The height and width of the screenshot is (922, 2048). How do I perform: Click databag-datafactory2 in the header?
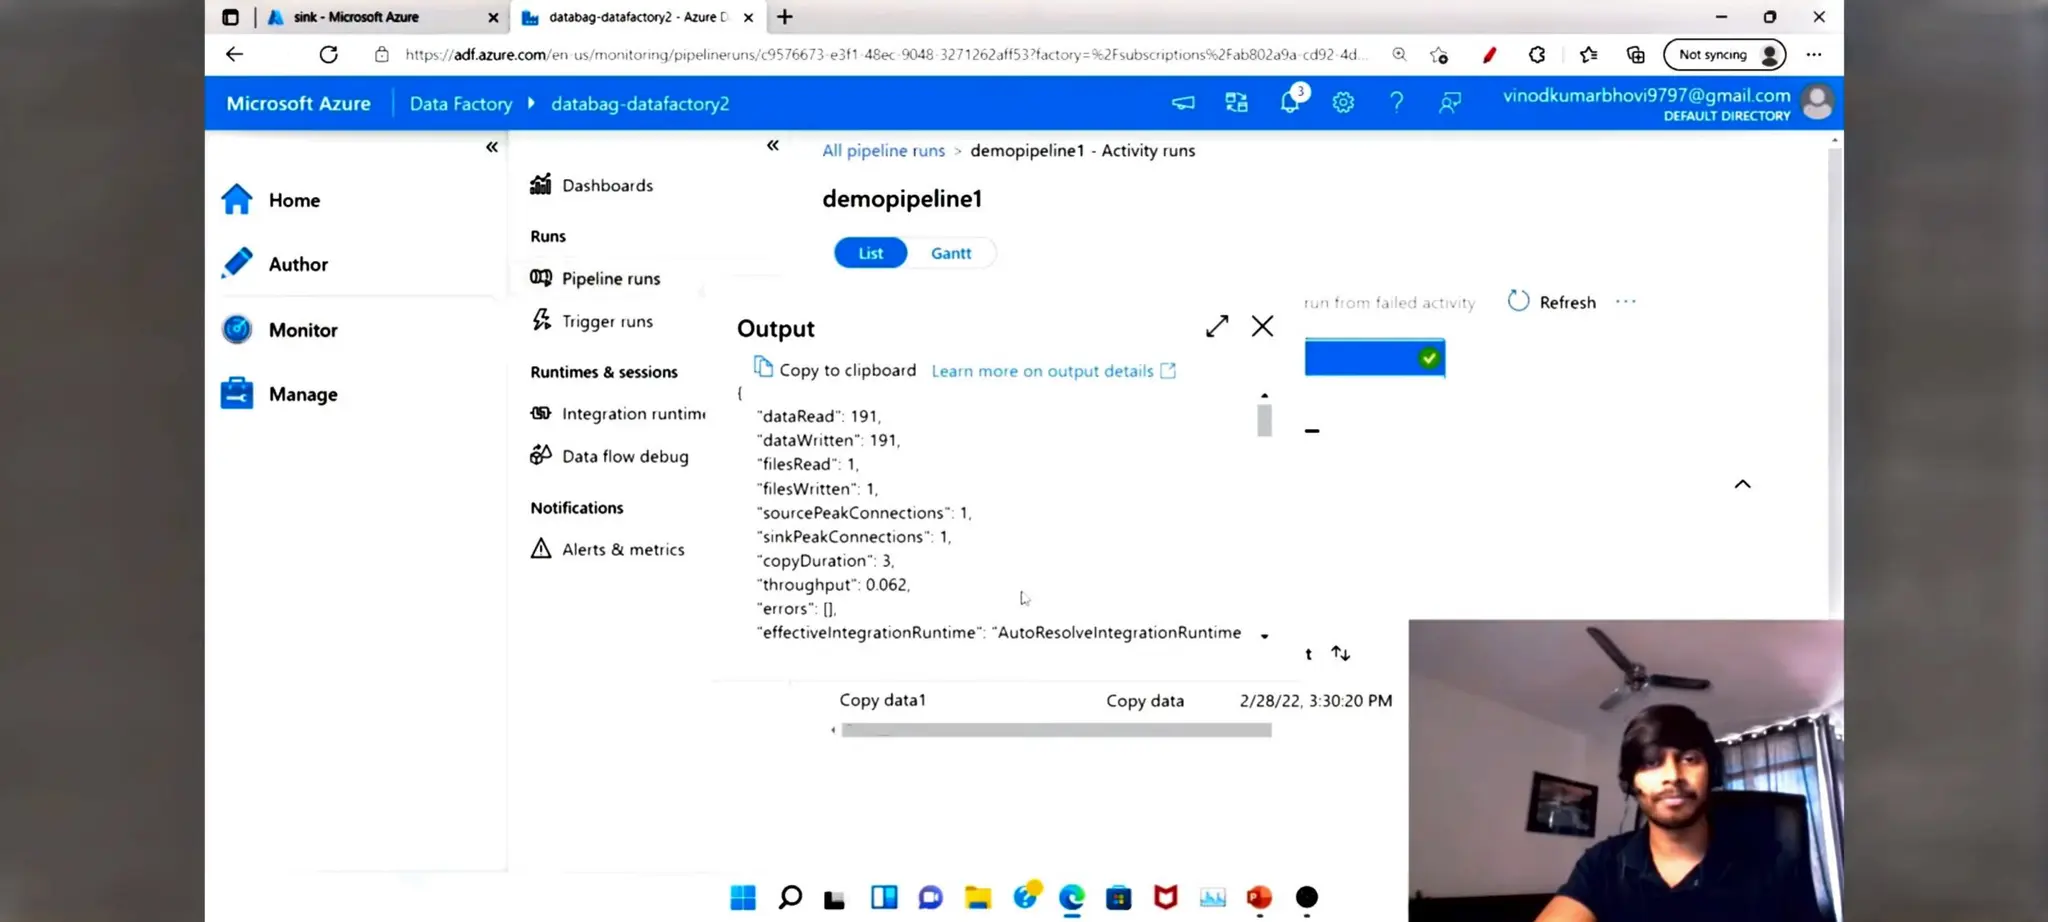tap(640, 104)
